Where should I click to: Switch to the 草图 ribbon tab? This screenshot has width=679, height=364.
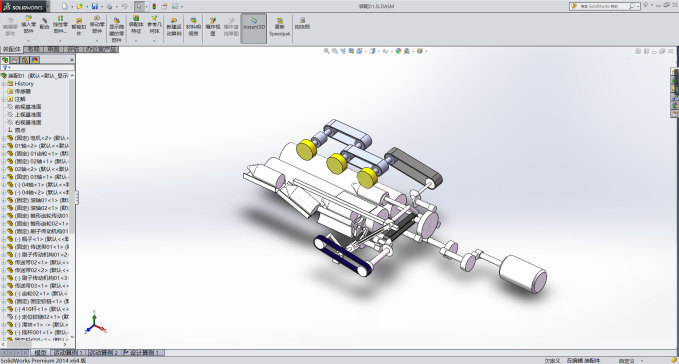click(x=53, y=49)
